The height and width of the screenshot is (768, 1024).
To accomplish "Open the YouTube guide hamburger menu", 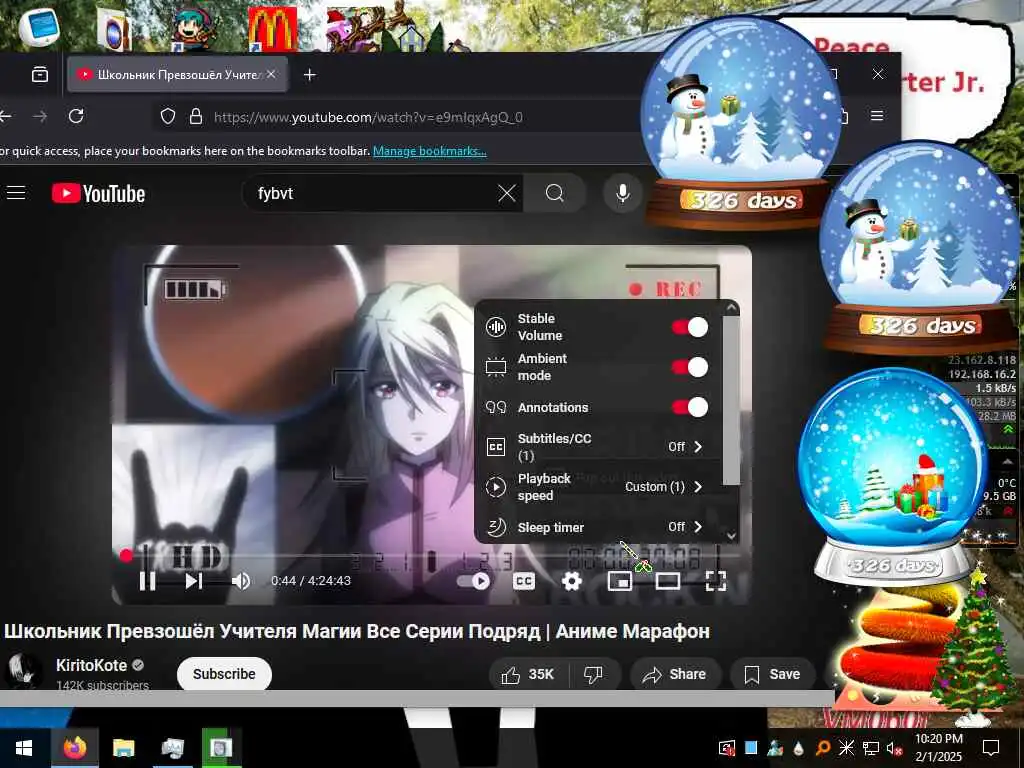I will [16, 193].
